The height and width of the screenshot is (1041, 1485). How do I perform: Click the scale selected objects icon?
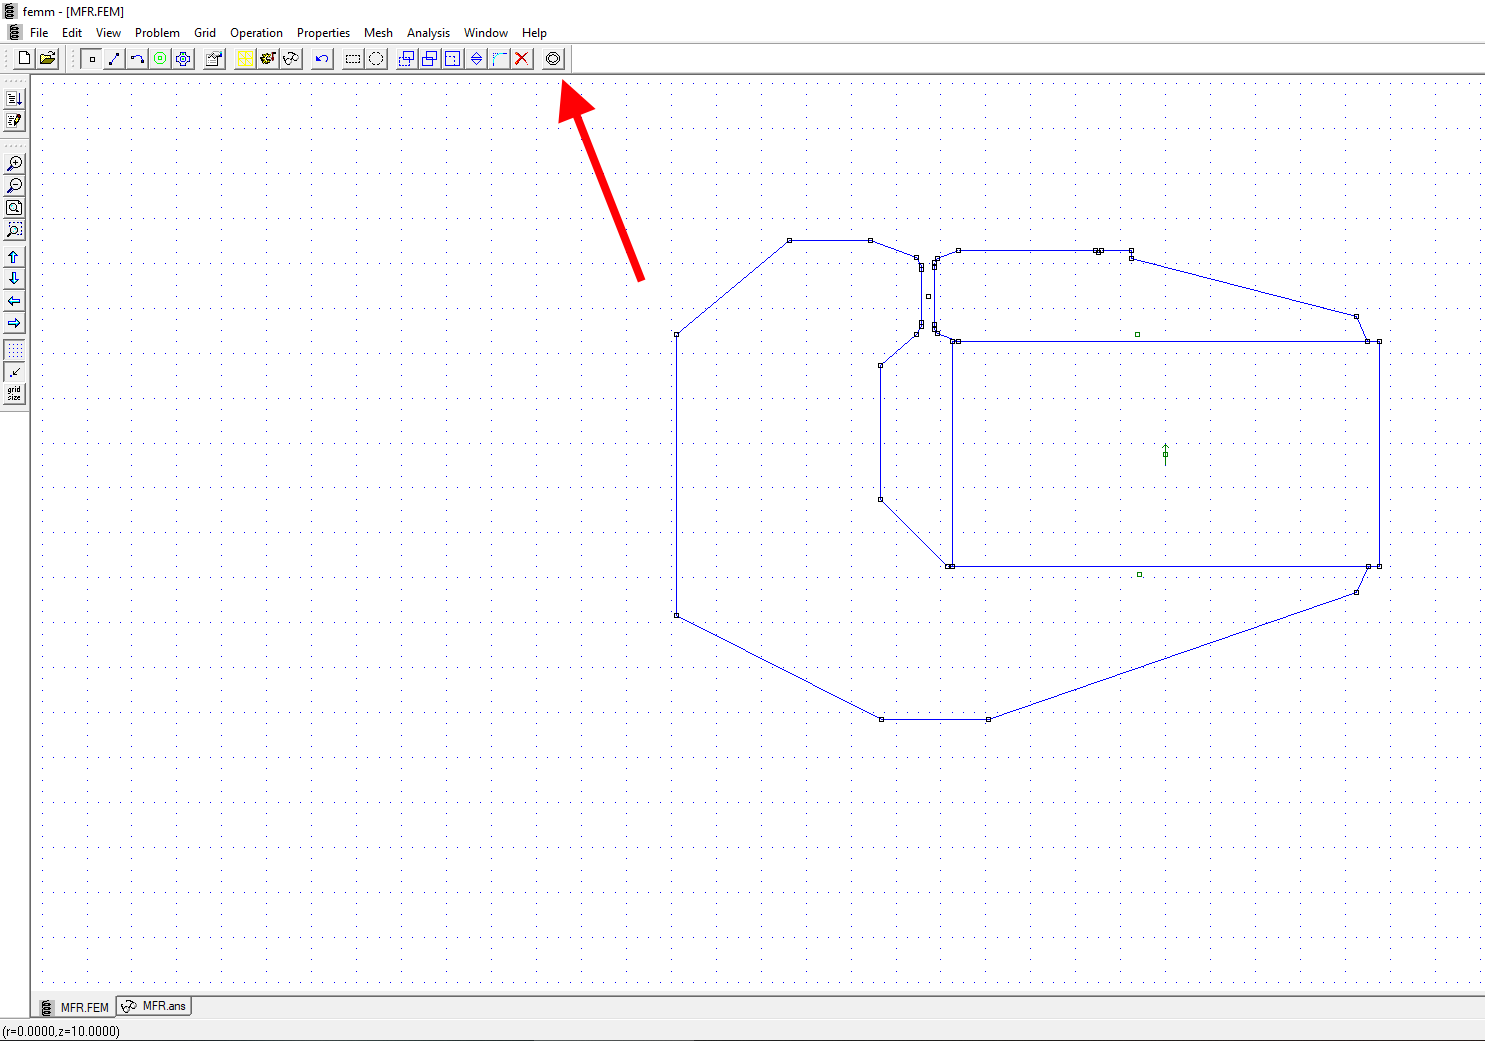[x=453, y=58]
